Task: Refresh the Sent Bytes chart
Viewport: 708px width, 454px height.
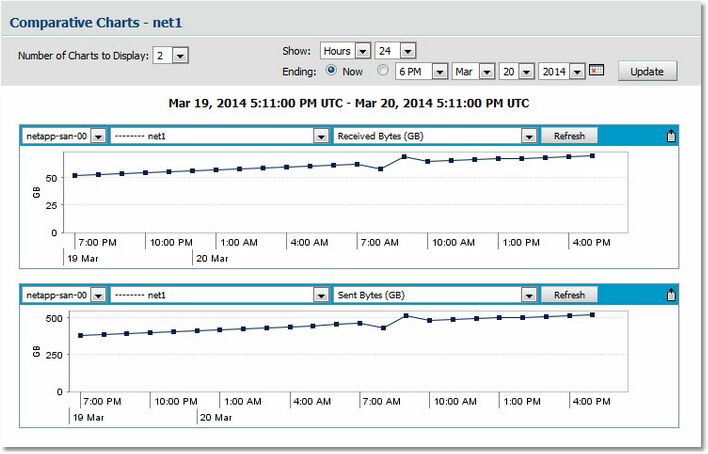Action: (x=569, y=295)
